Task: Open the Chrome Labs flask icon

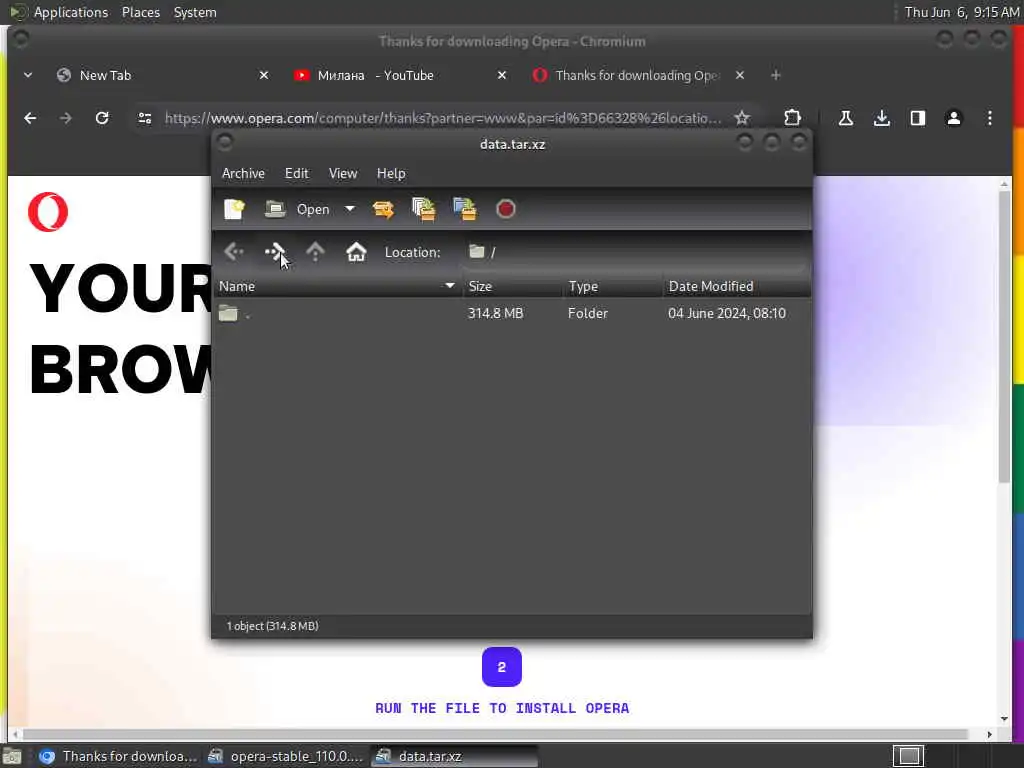Action: 846,118
